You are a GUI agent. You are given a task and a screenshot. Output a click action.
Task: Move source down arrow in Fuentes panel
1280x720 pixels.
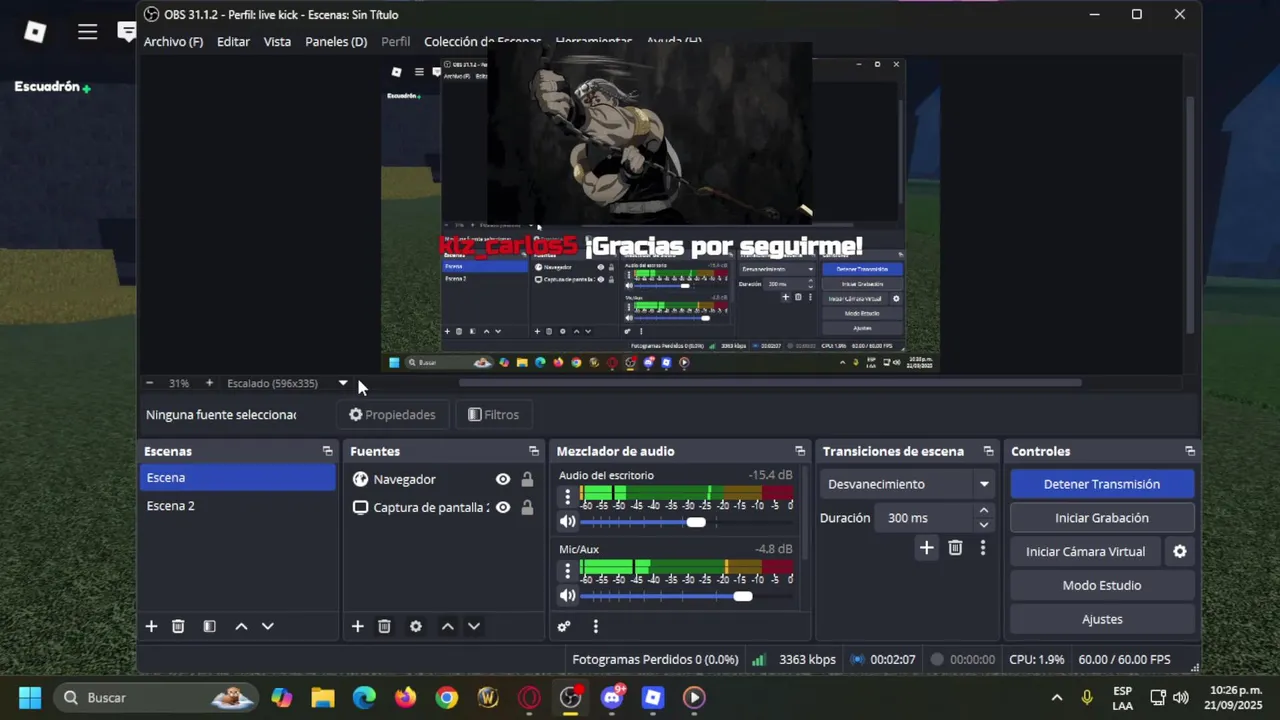pos(474,626)
